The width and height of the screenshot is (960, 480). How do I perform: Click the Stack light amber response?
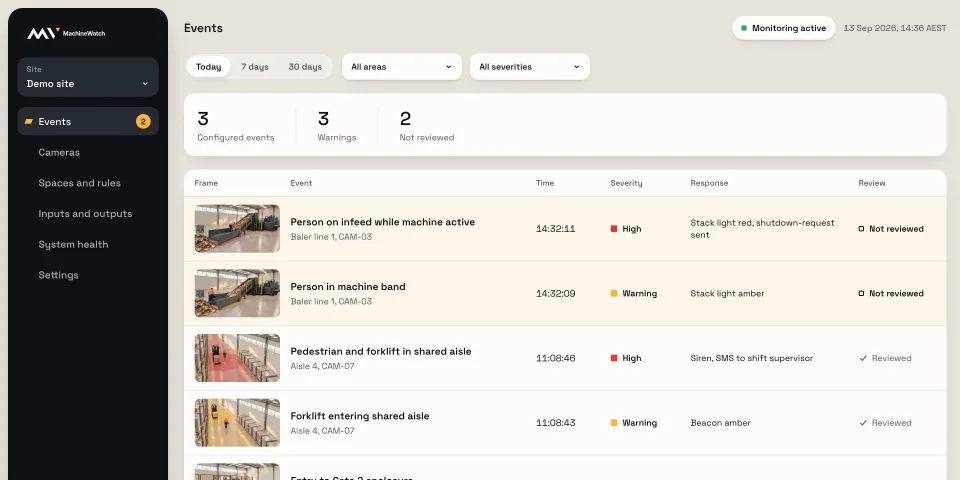727,293
